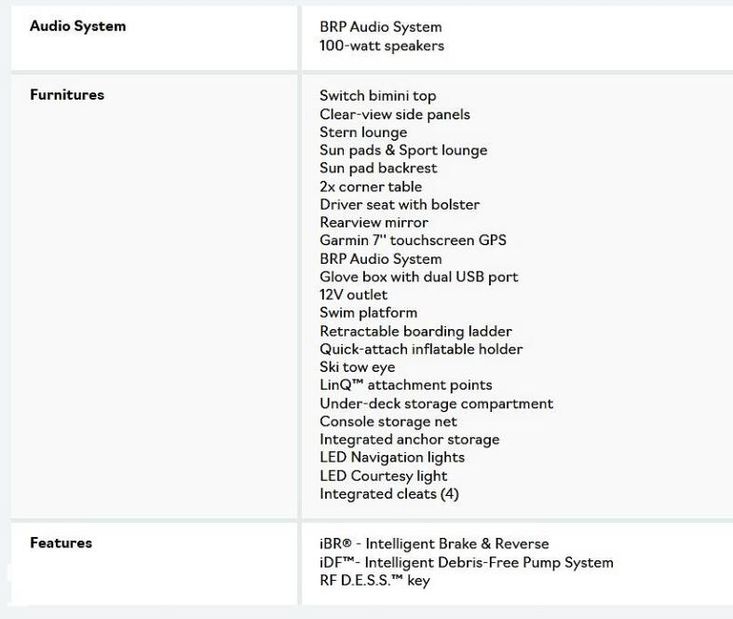
Task: Click Clear-view side panels line
Action: coord(395,114)
